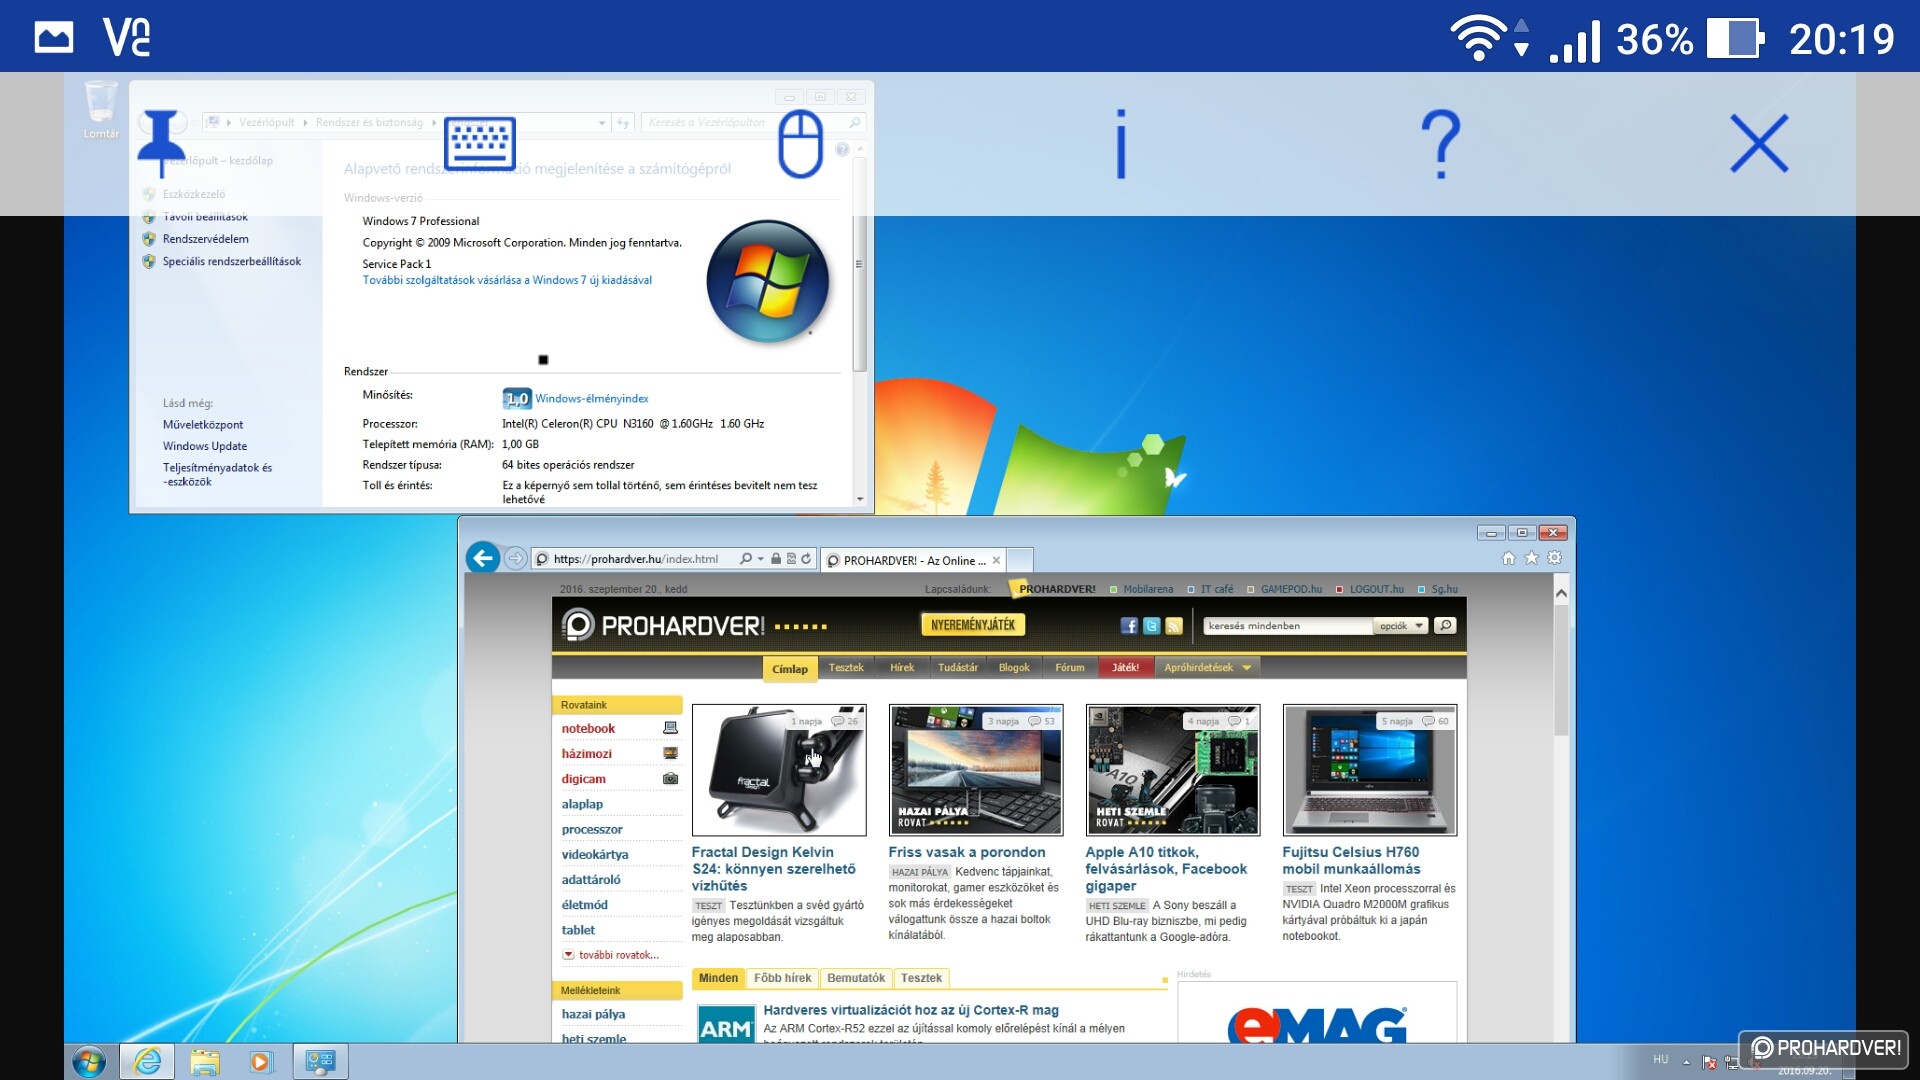This screenshot has width=1920, height=1080.
Task: Refresh the prohardver.hu page
Action: click(806, 559)
